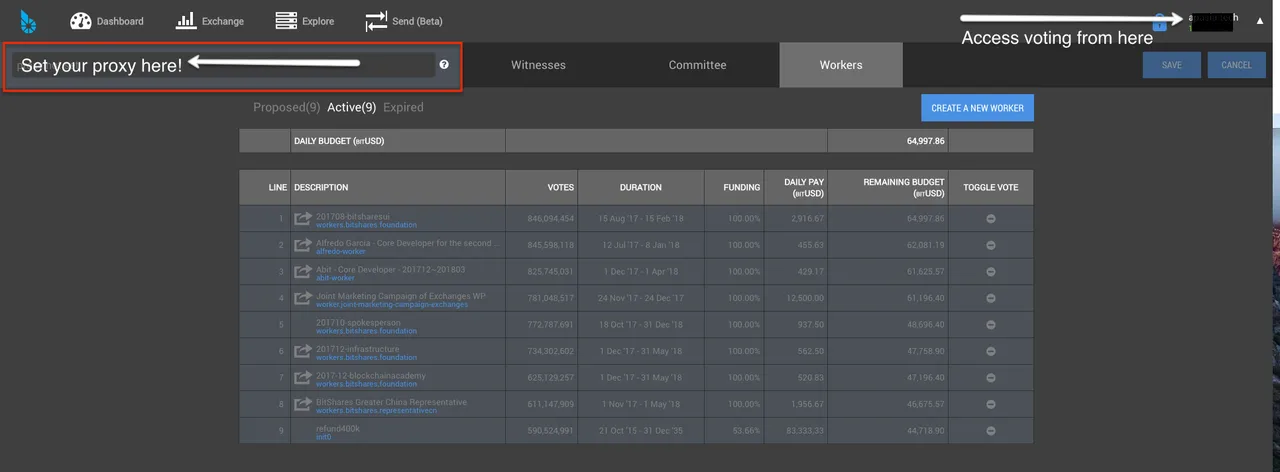1280x472 pixels.
Task: Click the 201710-spokesperson worker name
Action: pos(358,322)
